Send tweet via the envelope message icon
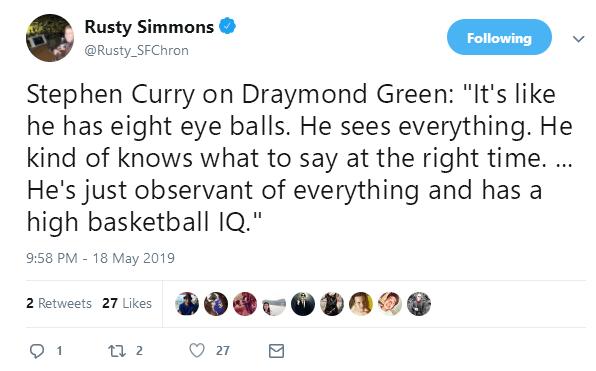Viewport: 596px width, 371px height. coord(276,350)
